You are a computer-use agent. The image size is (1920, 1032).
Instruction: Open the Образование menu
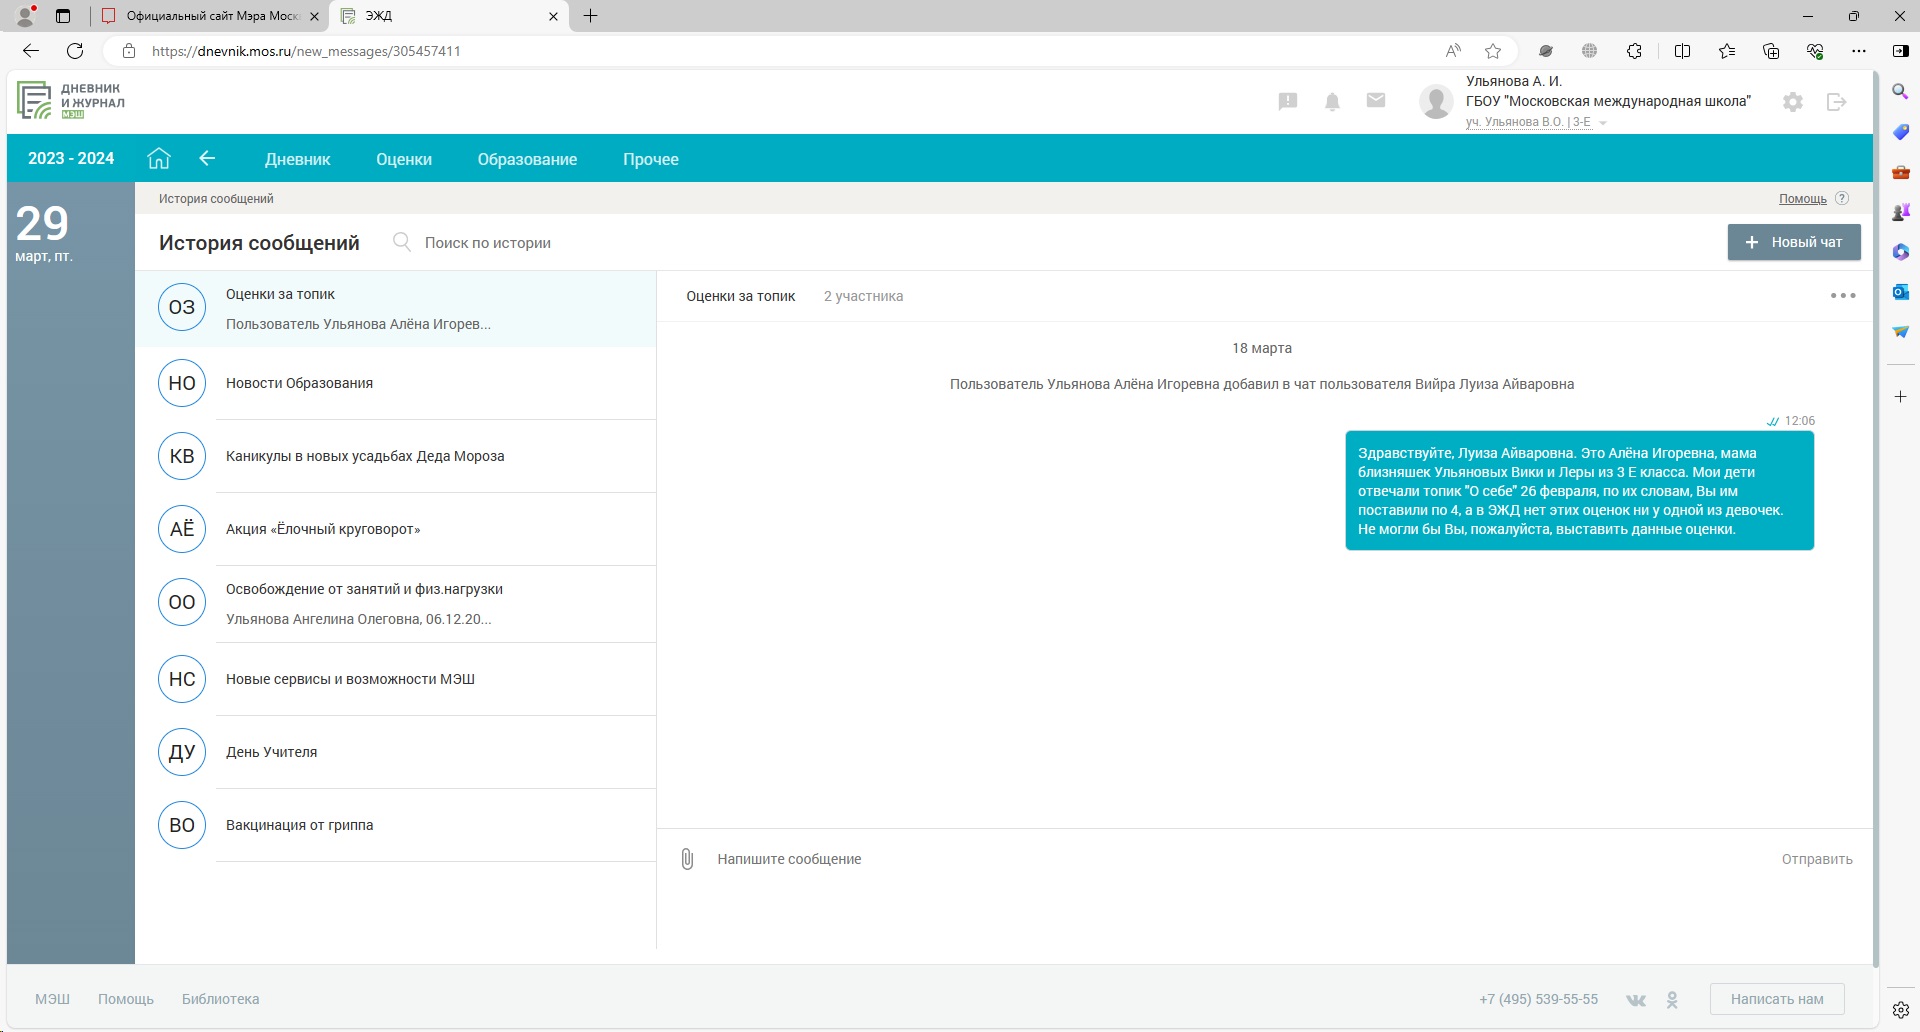(x=527, y=159)
